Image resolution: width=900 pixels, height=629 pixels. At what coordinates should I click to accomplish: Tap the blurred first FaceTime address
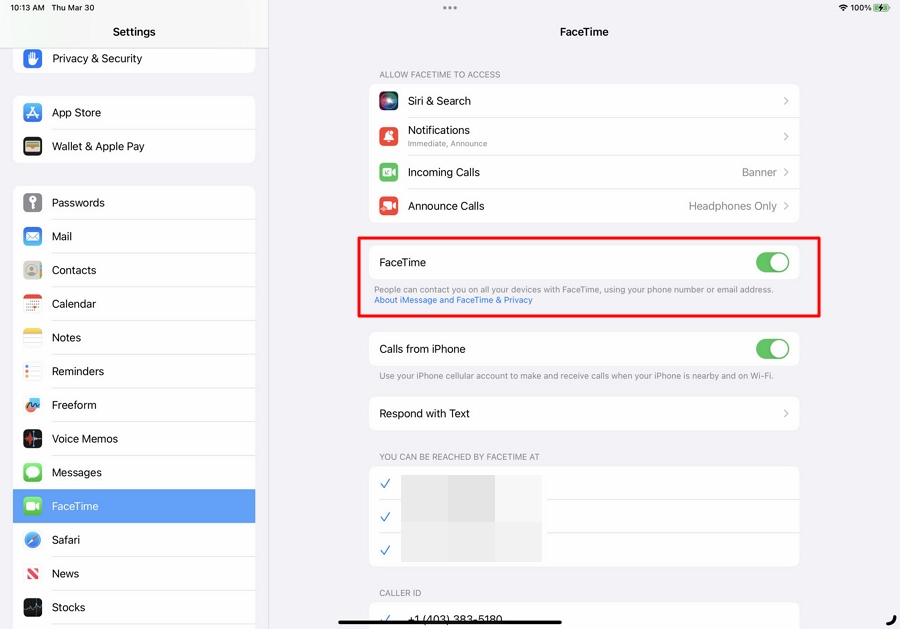(471, 484)
